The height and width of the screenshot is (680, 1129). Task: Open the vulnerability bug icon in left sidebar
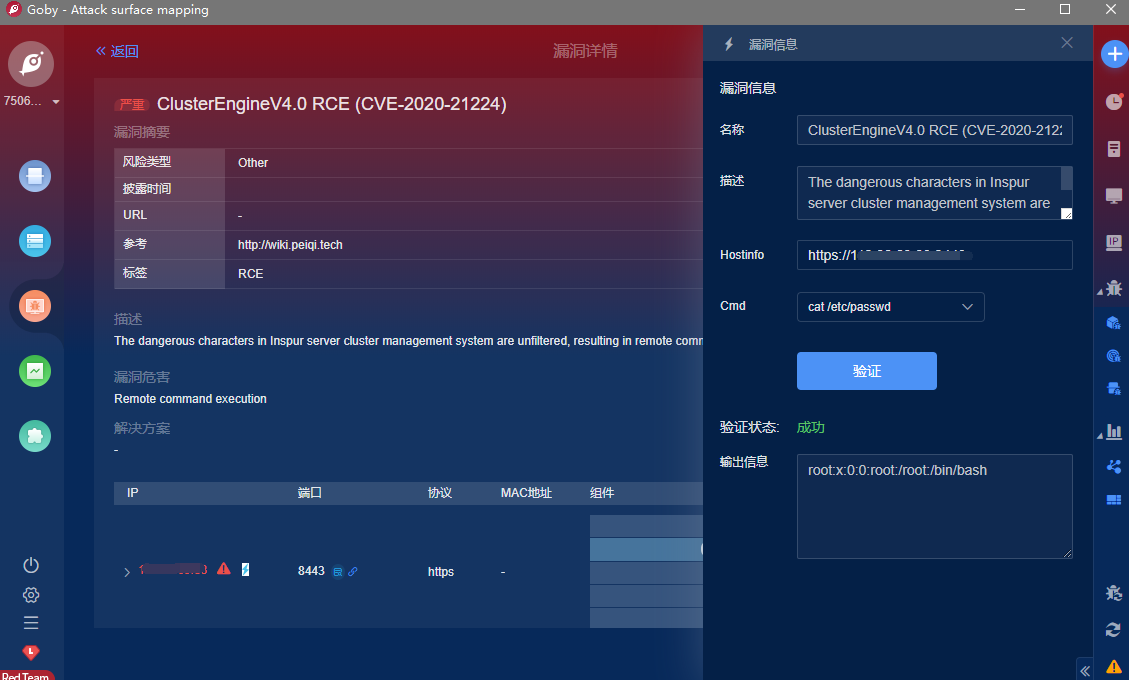click(35, 306)
